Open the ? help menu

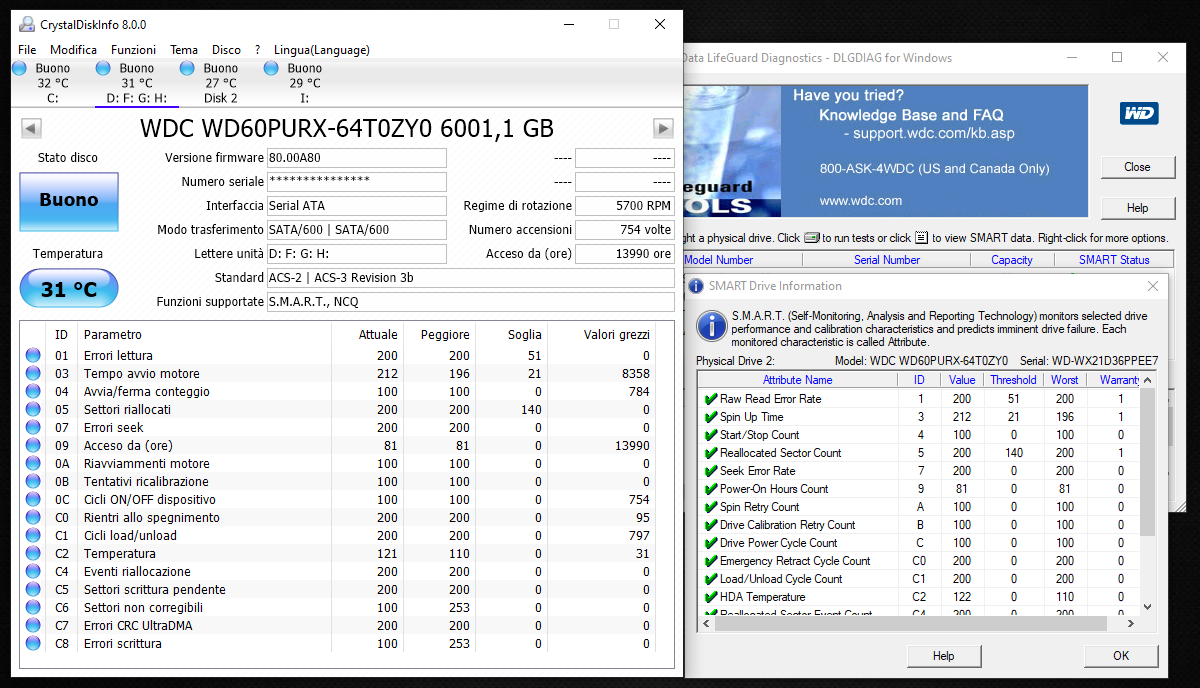tap(257, 49)
